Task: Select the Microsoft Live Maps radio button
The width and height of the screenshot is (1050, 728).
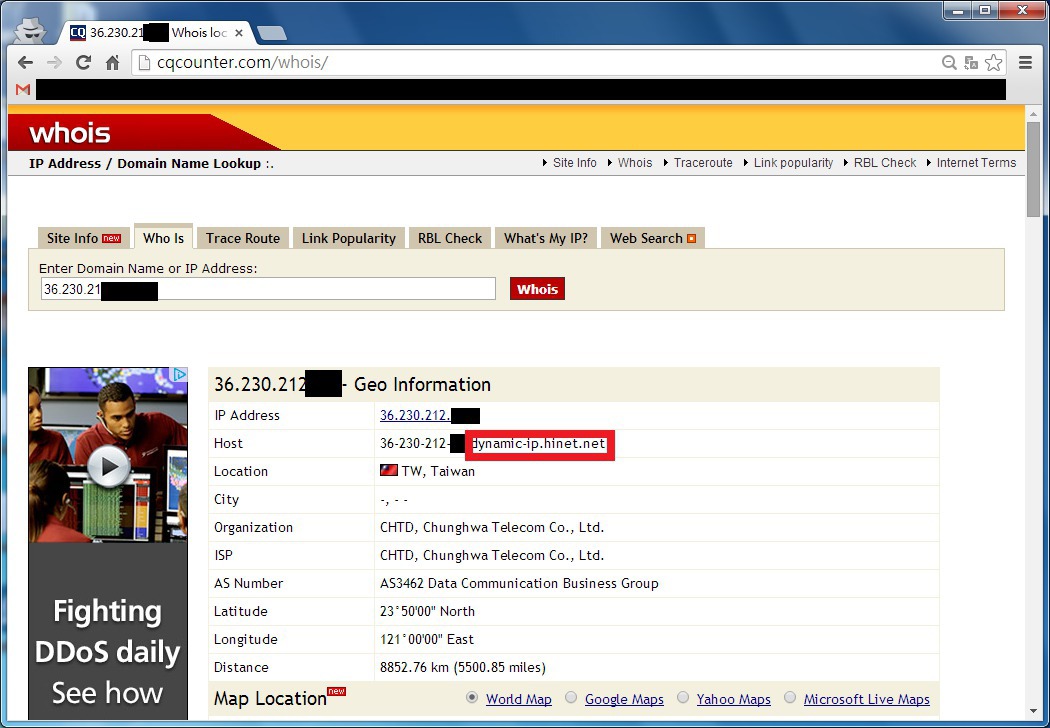Action: (x=790, y=697)
